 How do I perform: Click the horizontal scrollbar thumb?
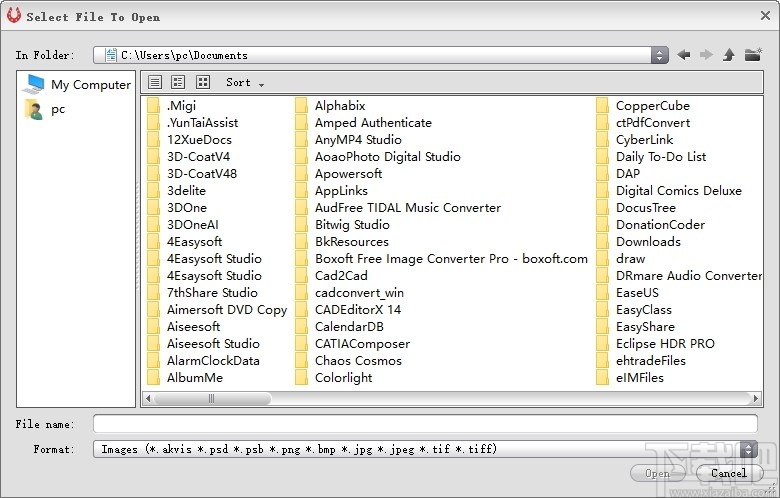pyautogui.click(x=212, y=398)
